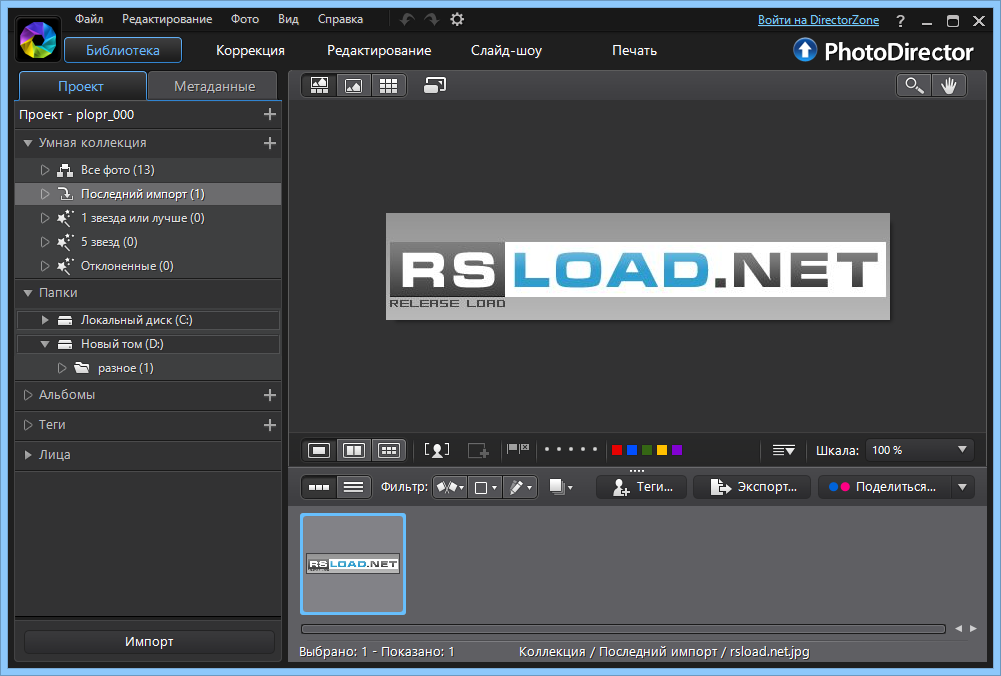Add a new smart collection with plus

(269, 143)
